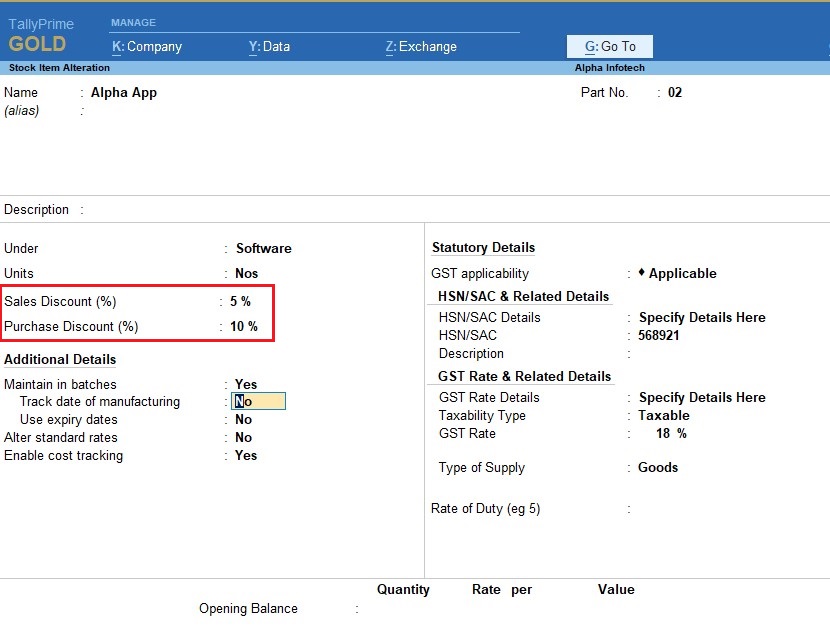Open the Z: Exchange menu

(x=421, y=46)
